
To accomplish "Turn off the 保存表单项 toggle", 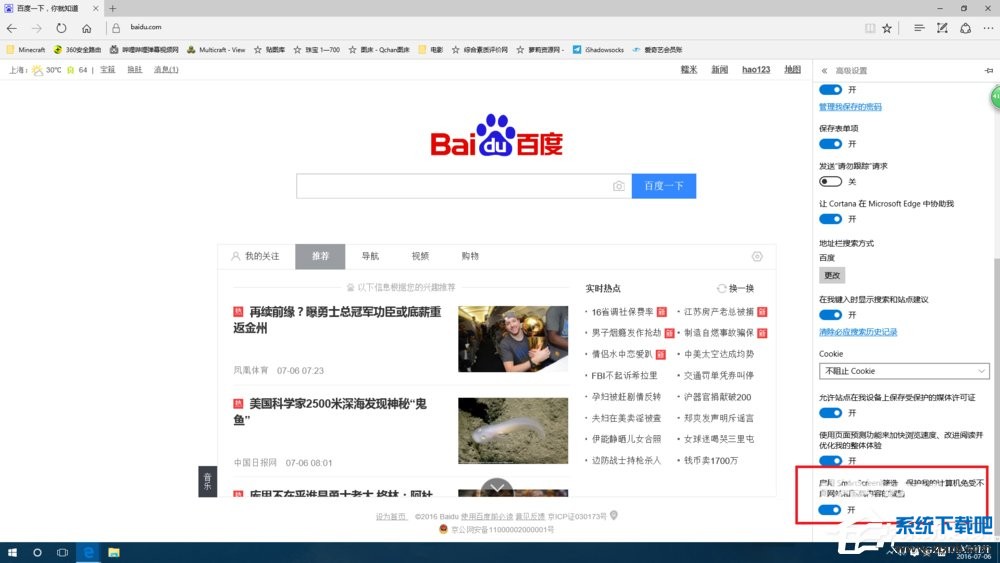I will tap(830, 144).
